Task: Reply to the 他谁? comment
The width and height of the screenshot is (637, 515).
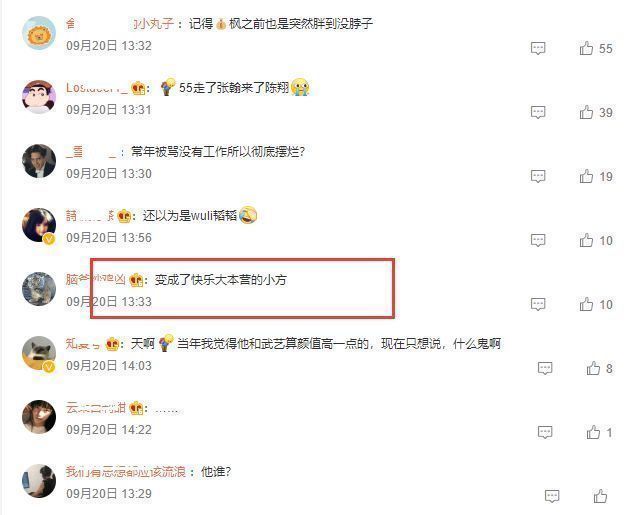Action: coord(552,496)
